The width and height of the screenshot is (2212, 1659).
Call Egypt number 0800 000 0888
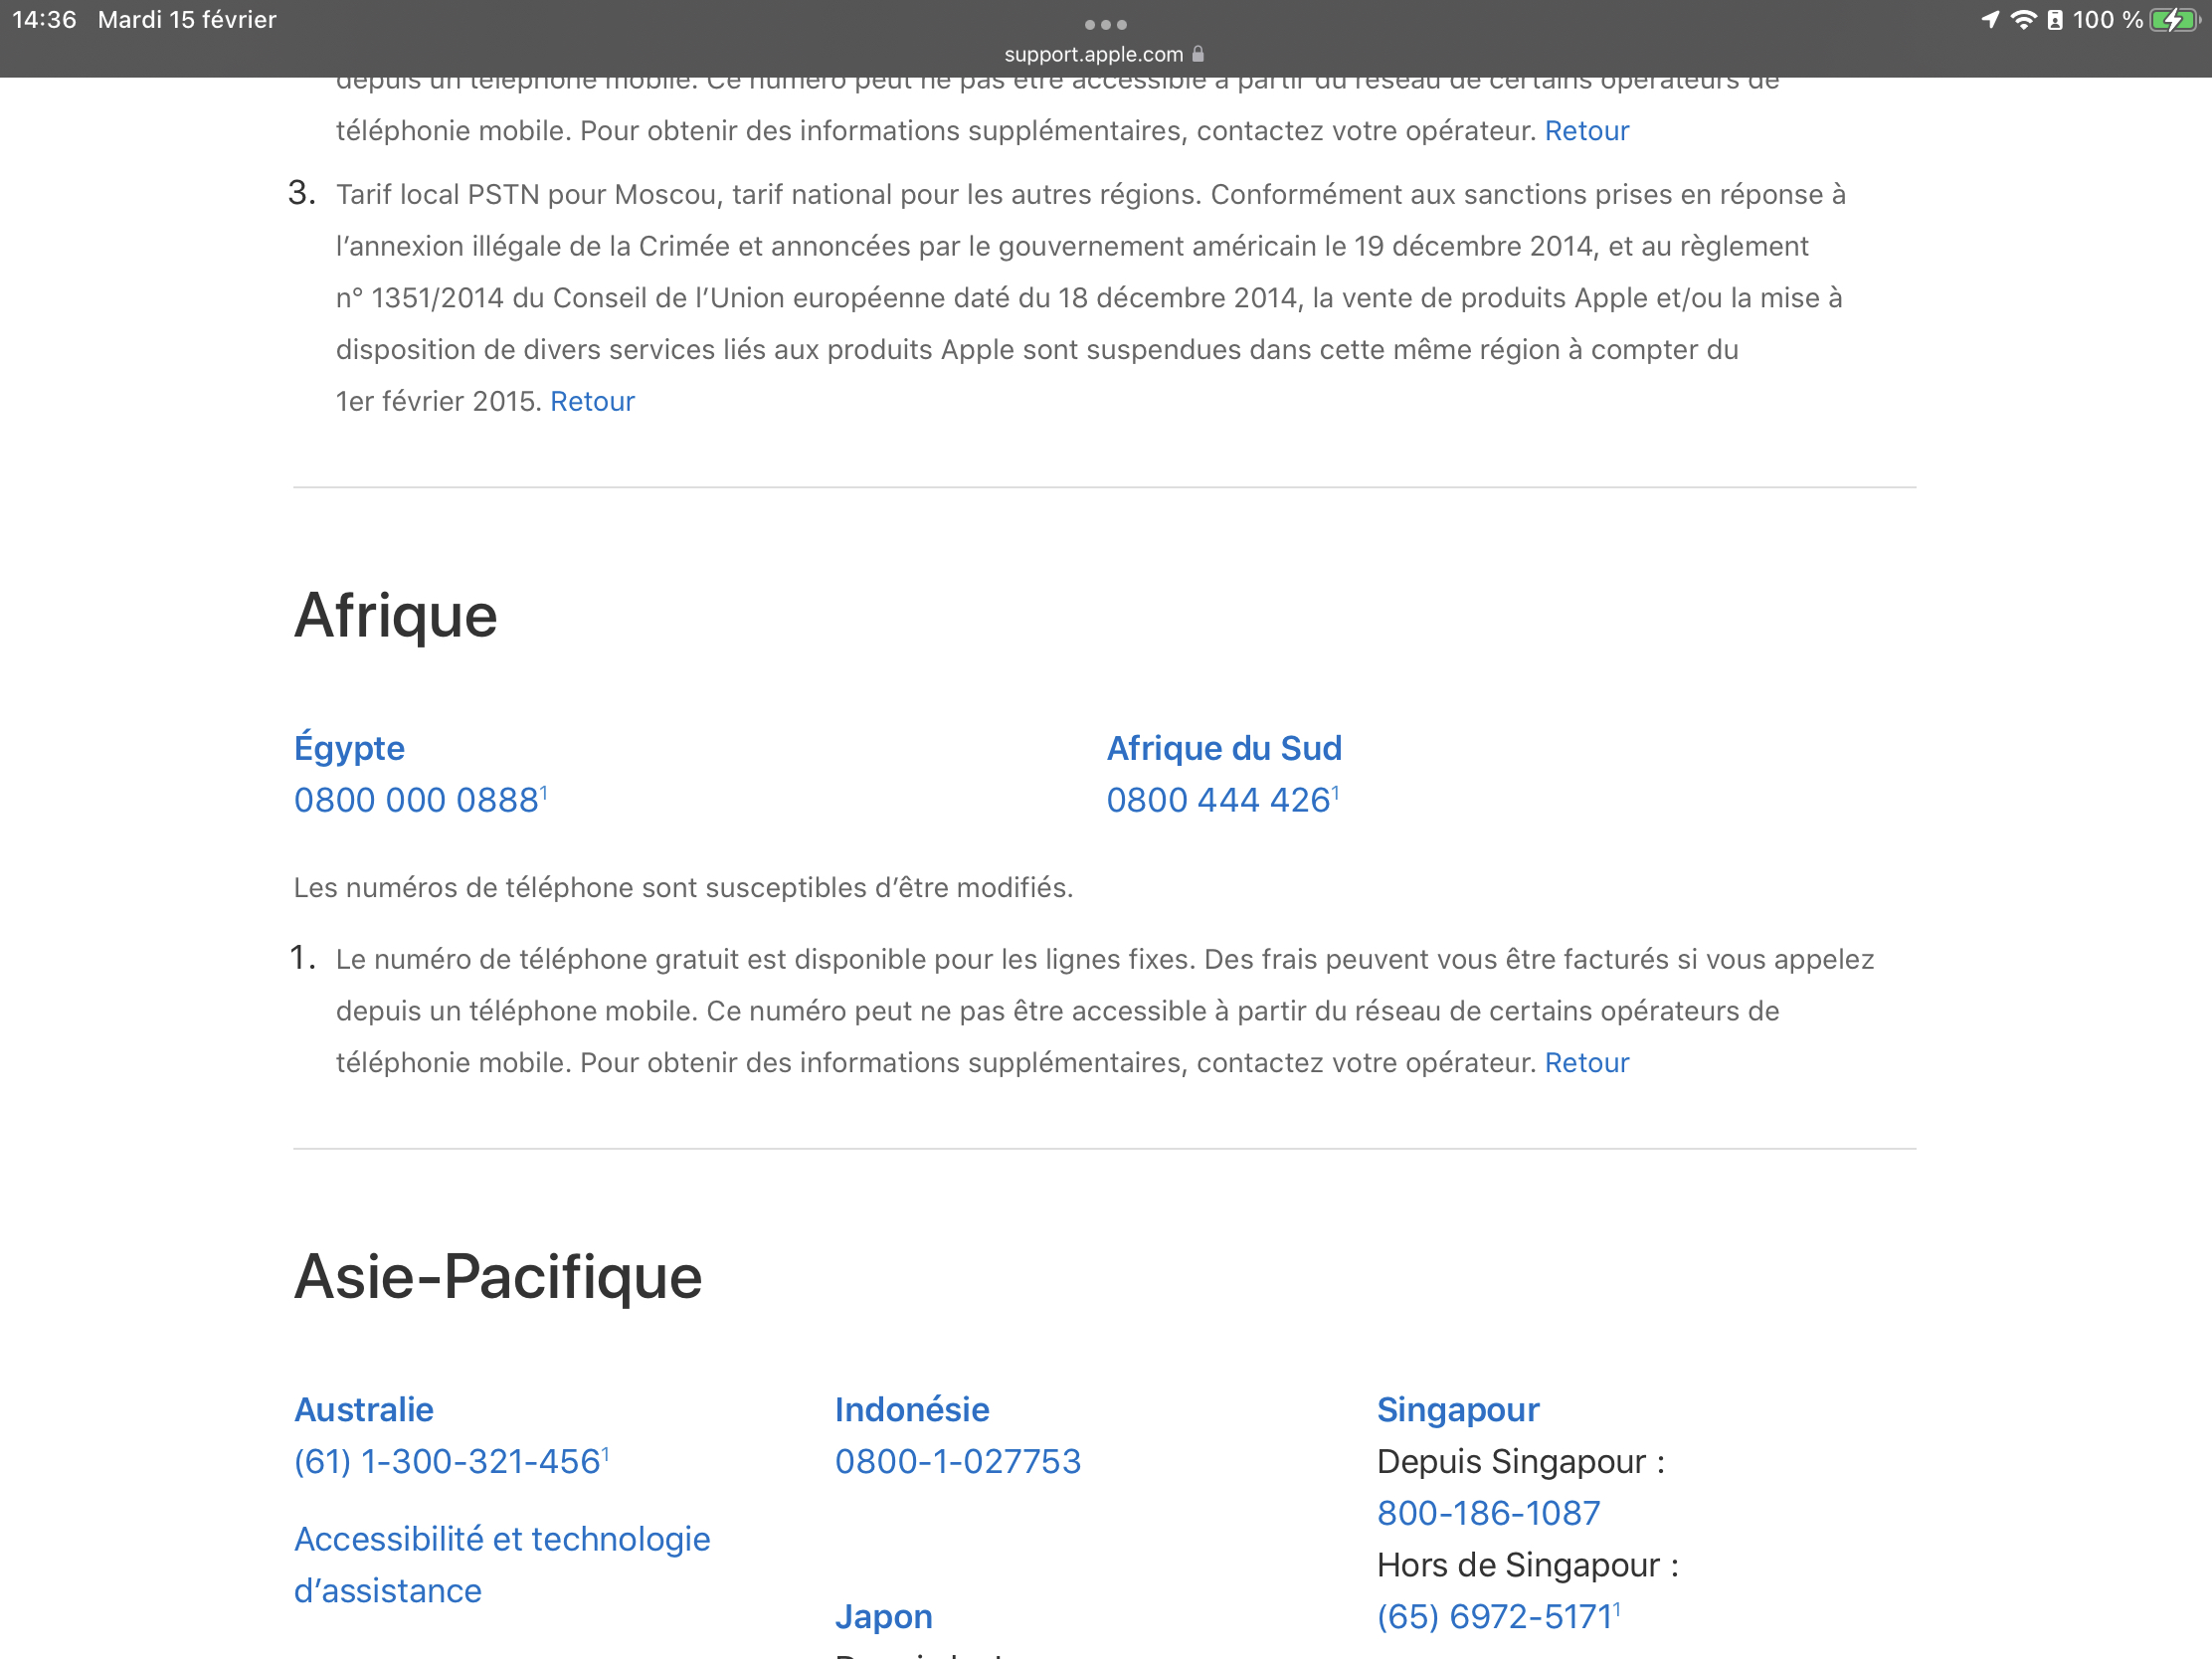pyautogui.click(x=416, y=800)
